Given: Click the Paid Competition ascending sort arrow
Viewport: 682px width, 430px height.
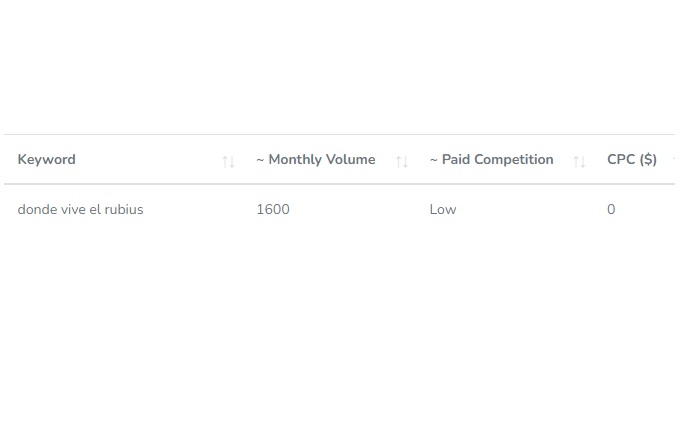Looking at the screenshot, I should pyautogui.click(x=576, y=161).
